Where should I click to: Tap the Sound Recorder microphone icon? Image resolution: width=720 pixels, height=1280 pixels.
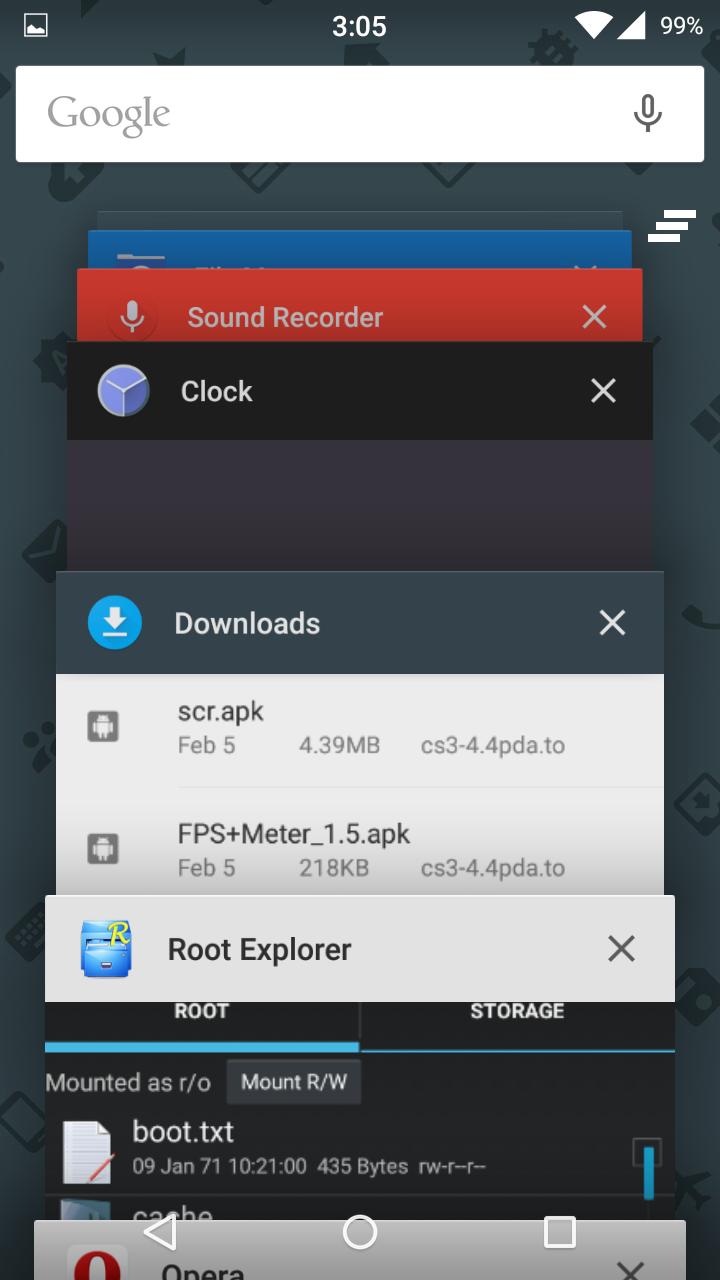[132, 318]
